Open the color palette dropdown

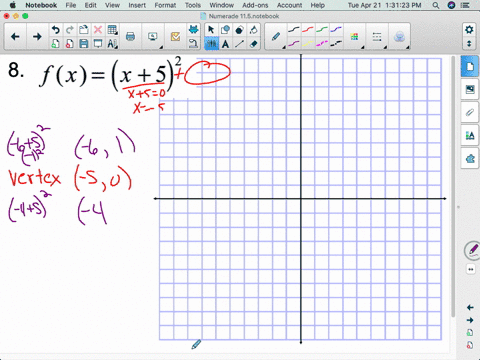355,37
